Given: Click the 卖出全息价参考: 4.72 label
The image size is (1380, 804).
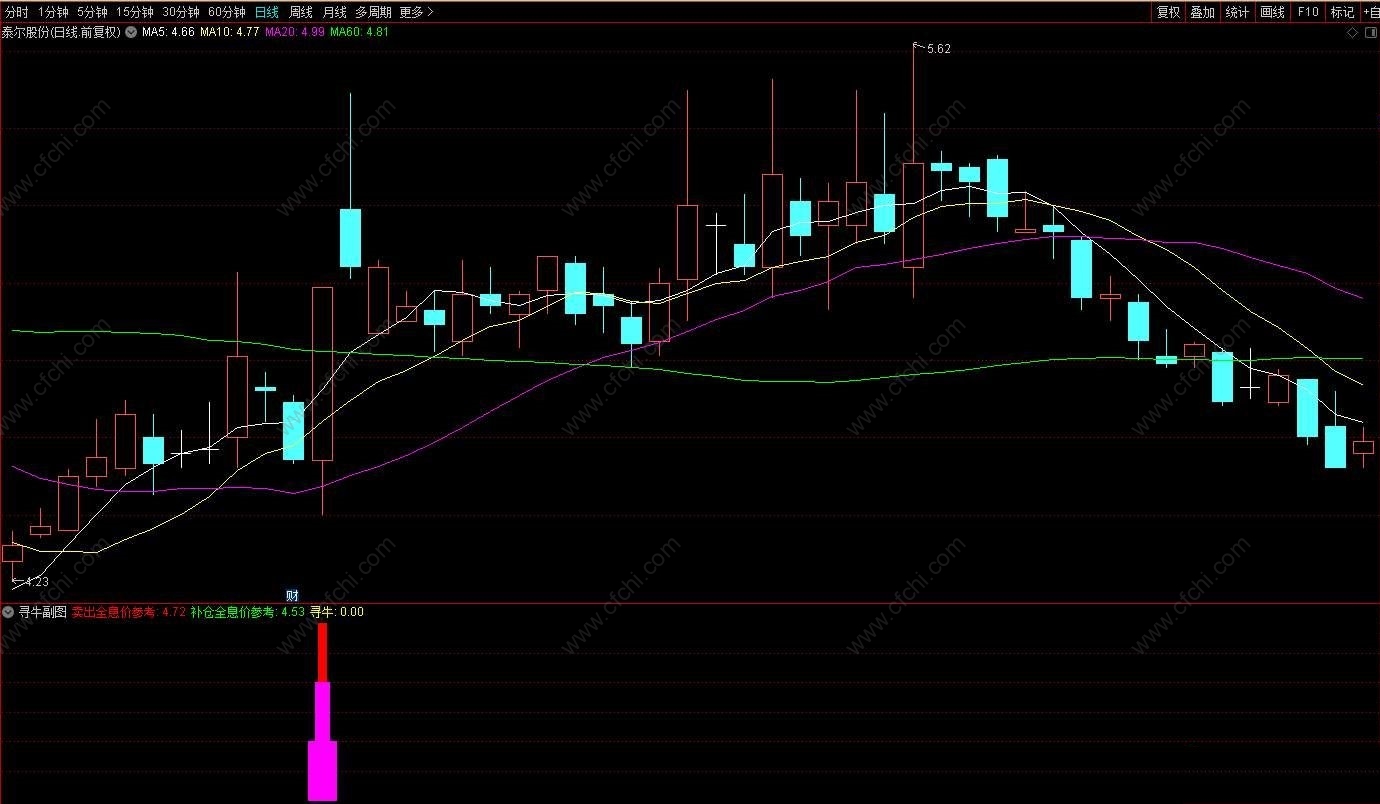Looking at the screenshot, I should click(x=128, y=612).
